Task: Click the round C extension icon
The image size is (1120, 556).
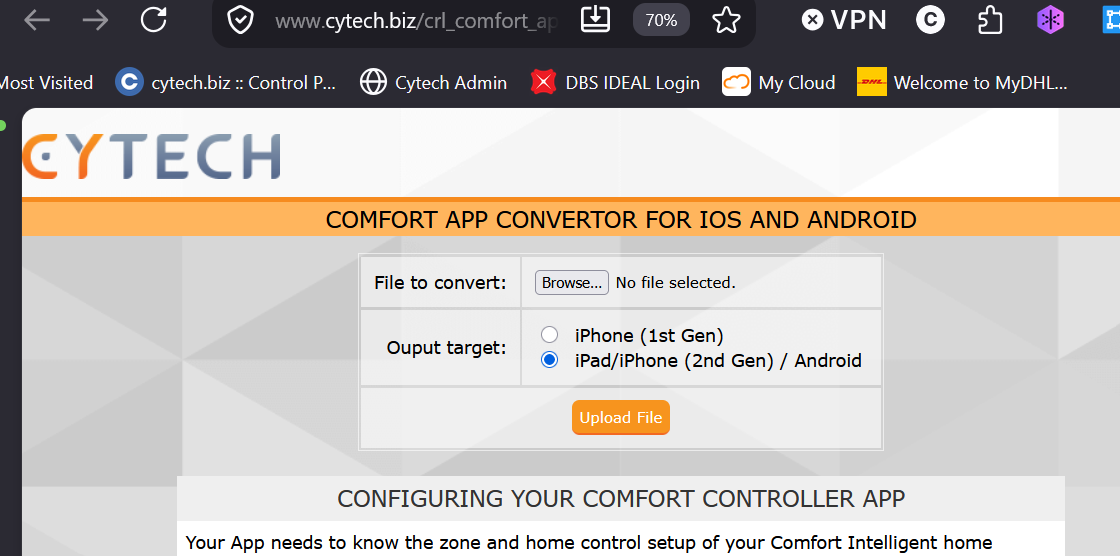Action: pyautogui.click(x=930, y=20)
